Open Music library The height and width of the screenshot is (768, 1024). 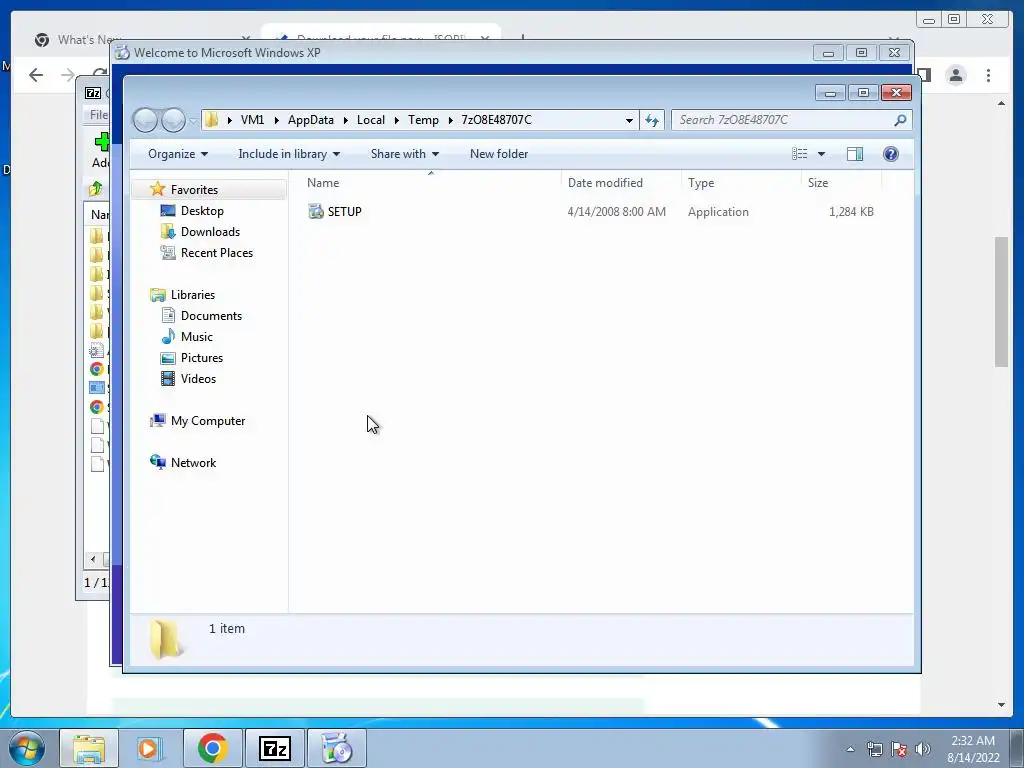197,336
